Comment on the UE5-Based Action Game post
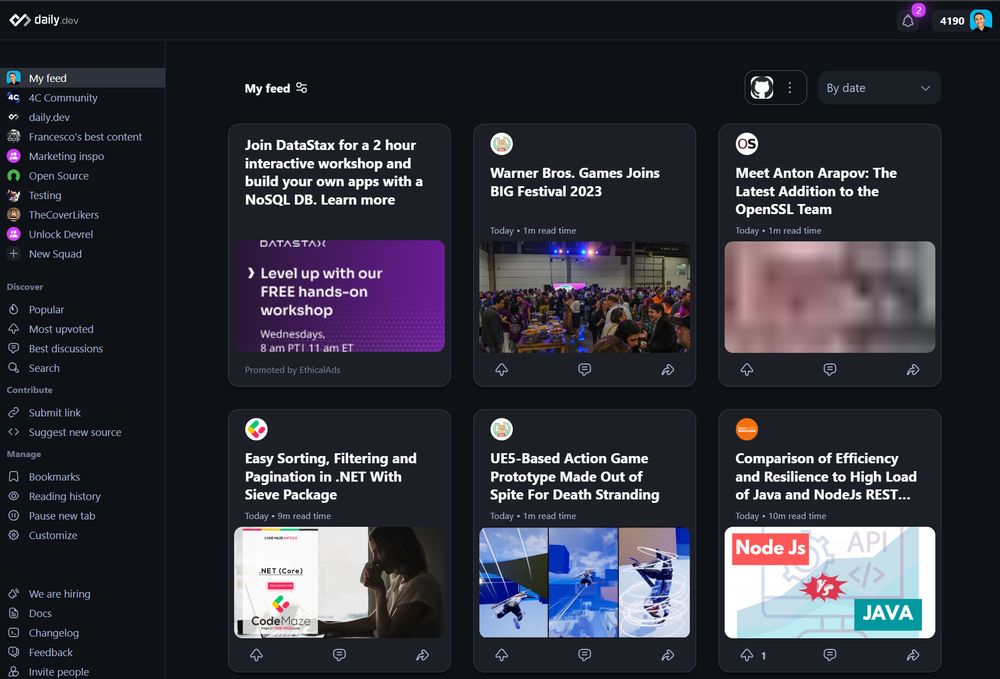Viewport: 1000px width, 679px height. (584, 655)
